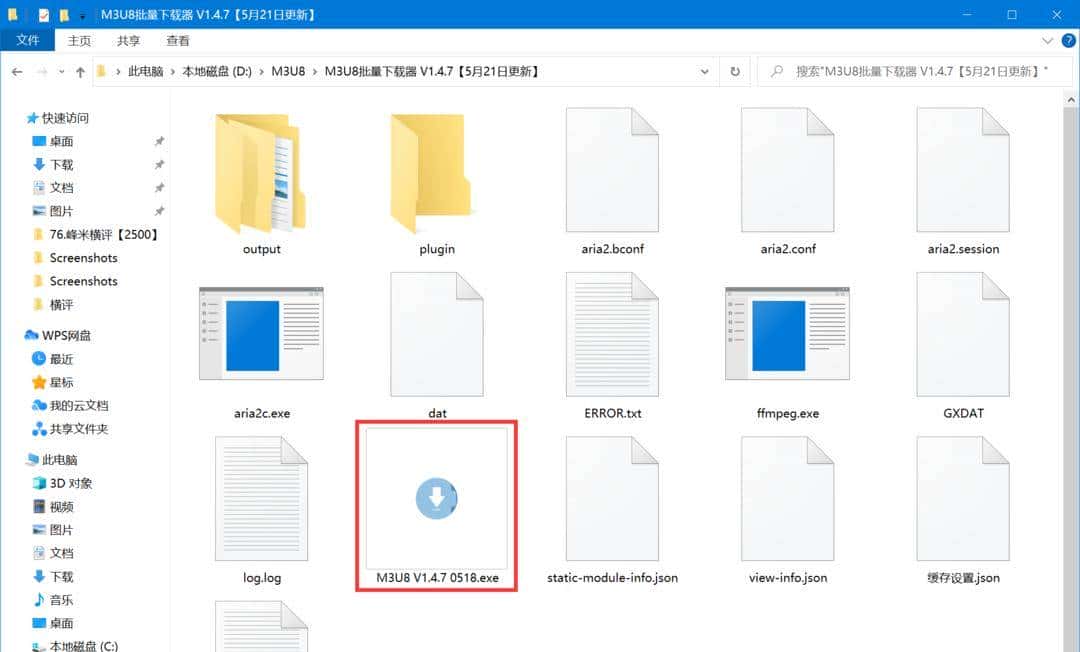Open the 76.峰米横评【2500】 folder
1080x652 pixels.
(104, 234)
